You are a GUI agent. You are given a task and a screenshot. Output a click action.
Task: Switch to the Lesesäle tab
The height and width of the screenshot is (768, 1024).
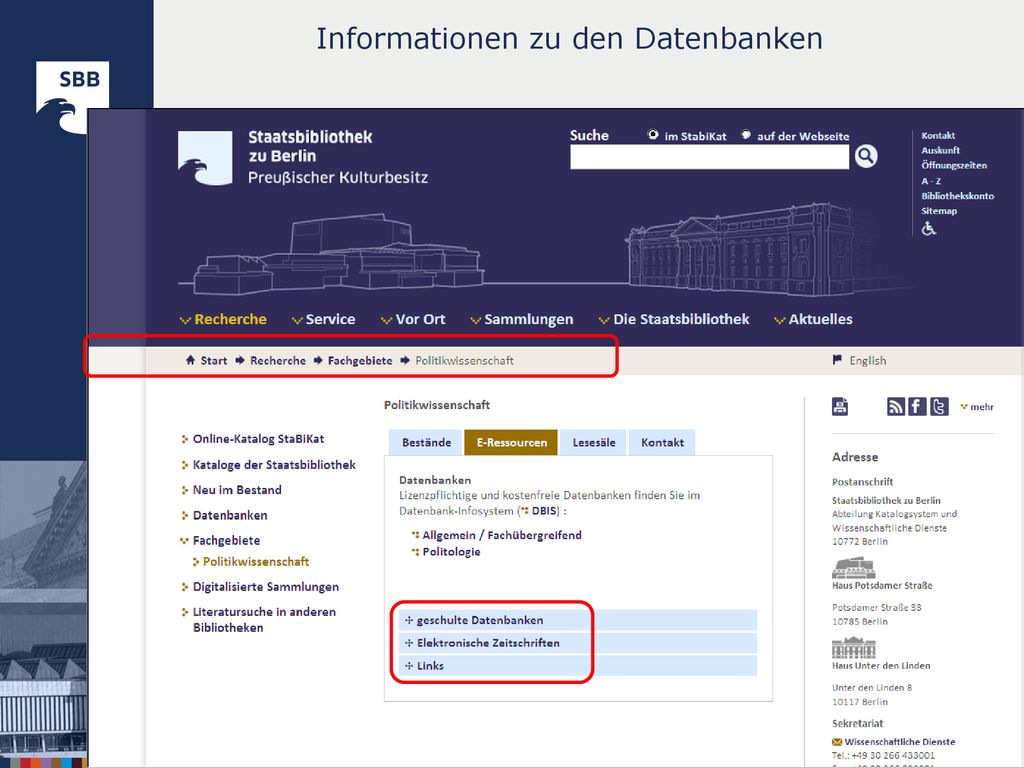(x=594, y=443)
